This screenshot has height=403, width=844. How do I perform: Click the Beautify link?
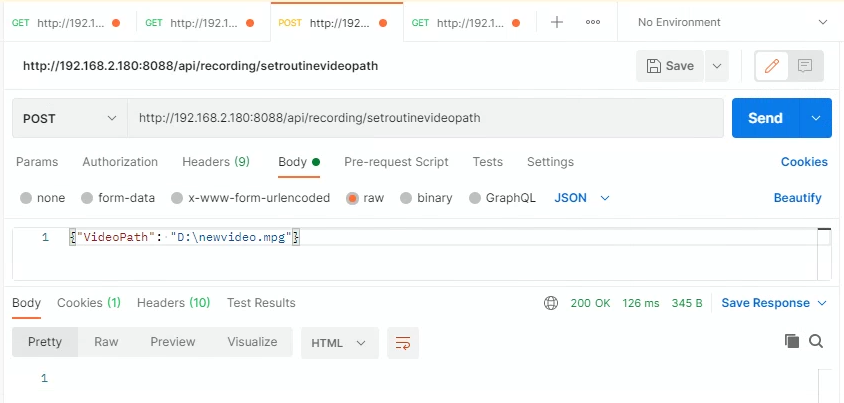coord(797,198)
